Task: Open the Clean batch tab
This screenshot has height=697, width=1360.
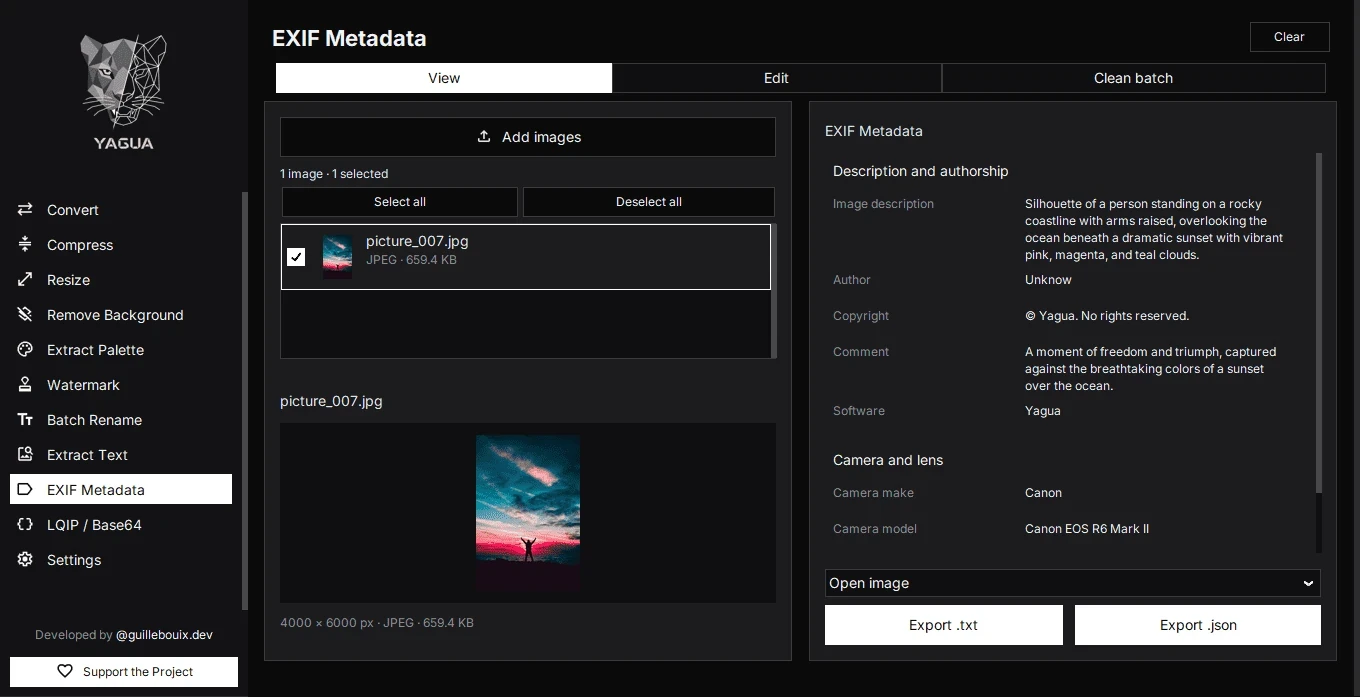Action: (1133, 78)
